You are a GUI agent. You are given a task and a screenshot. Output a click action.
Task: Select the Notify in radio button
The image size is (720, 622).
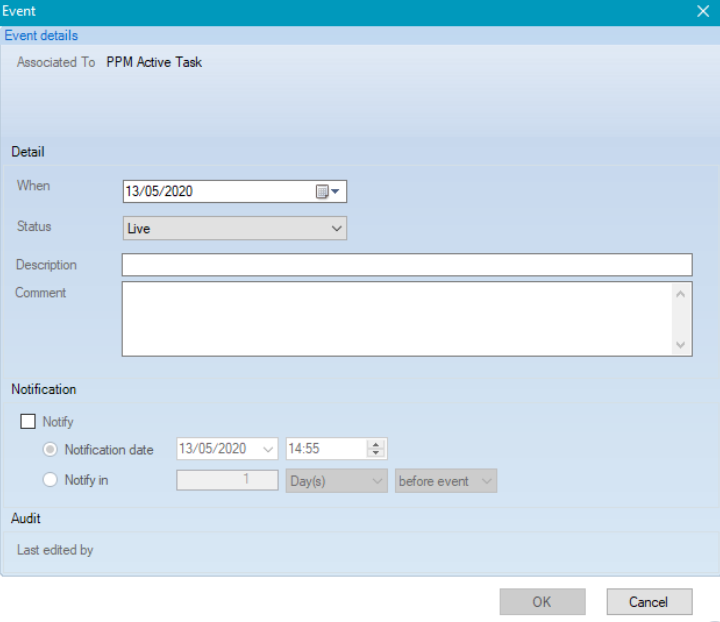[x=51, y=480]
